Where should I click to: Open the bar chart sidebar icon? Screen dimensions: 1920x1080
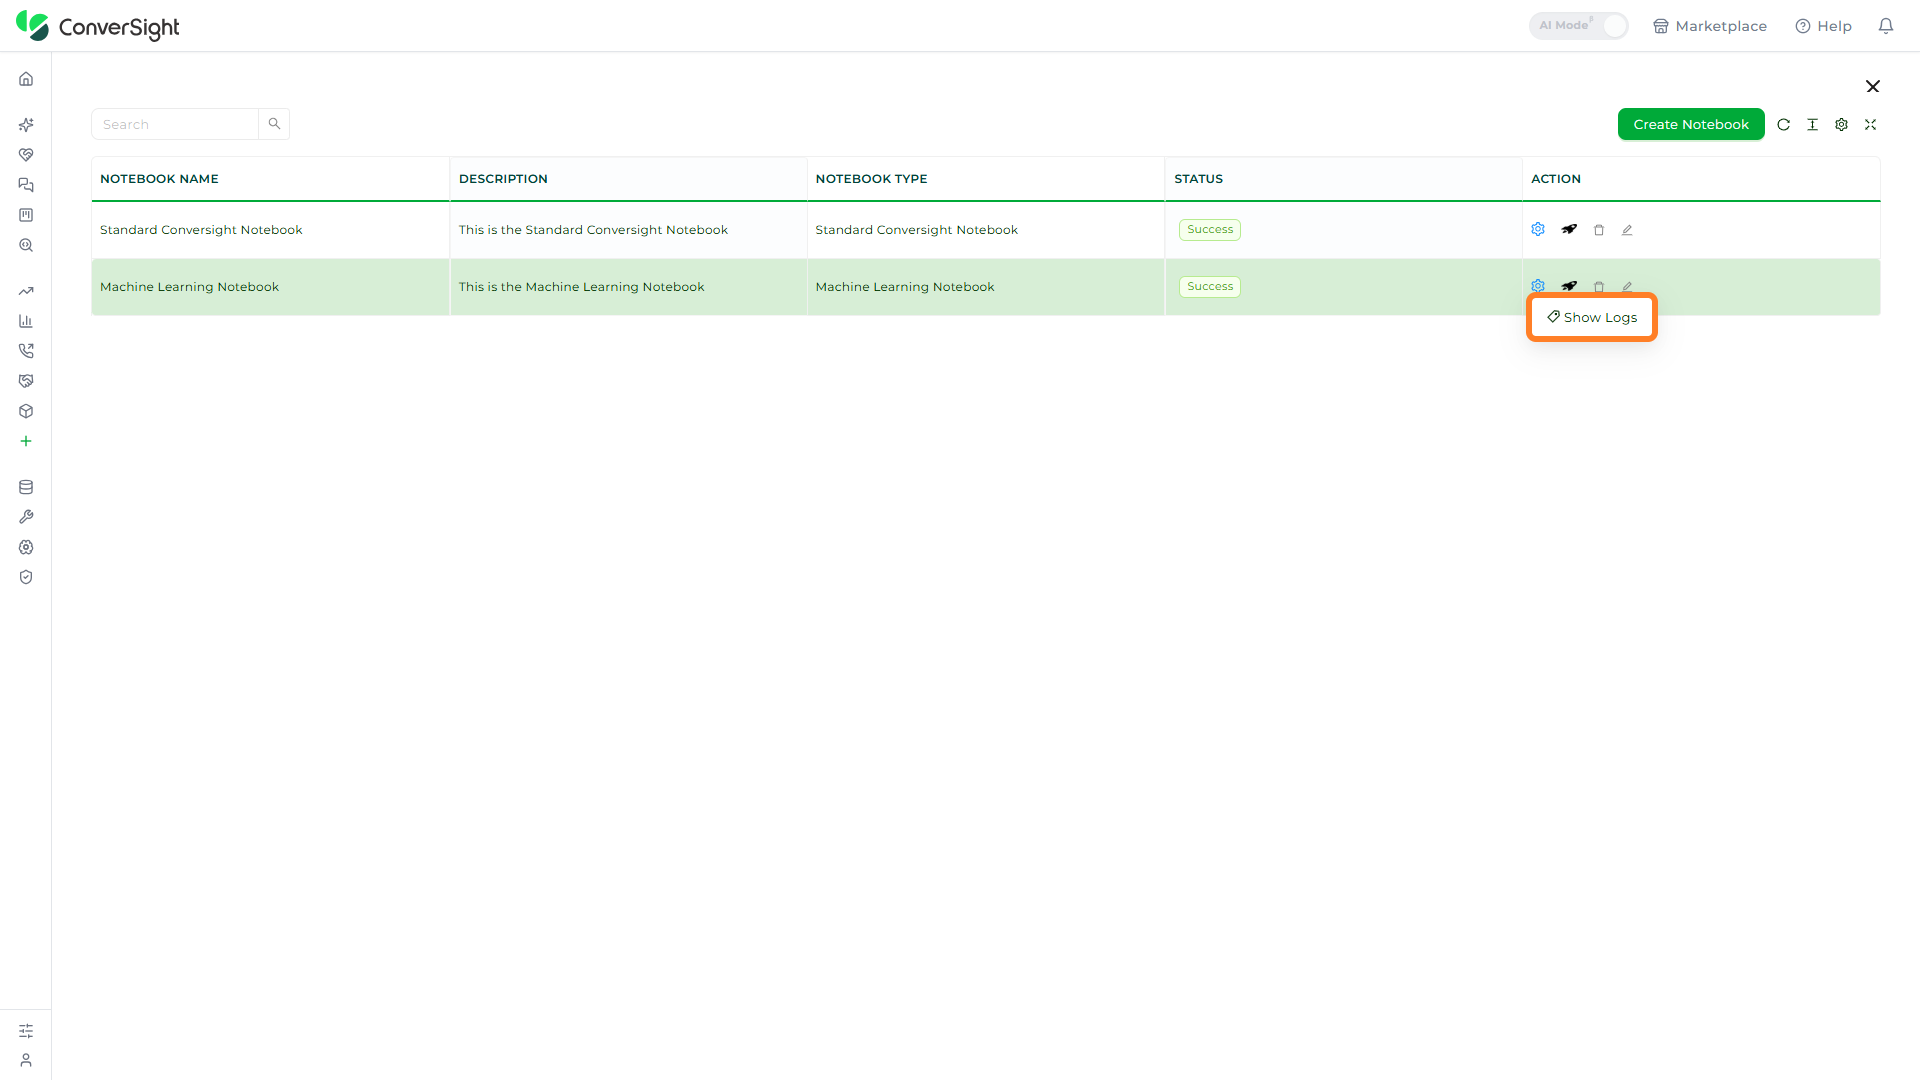pyautogui.click(x=26, y=321)
